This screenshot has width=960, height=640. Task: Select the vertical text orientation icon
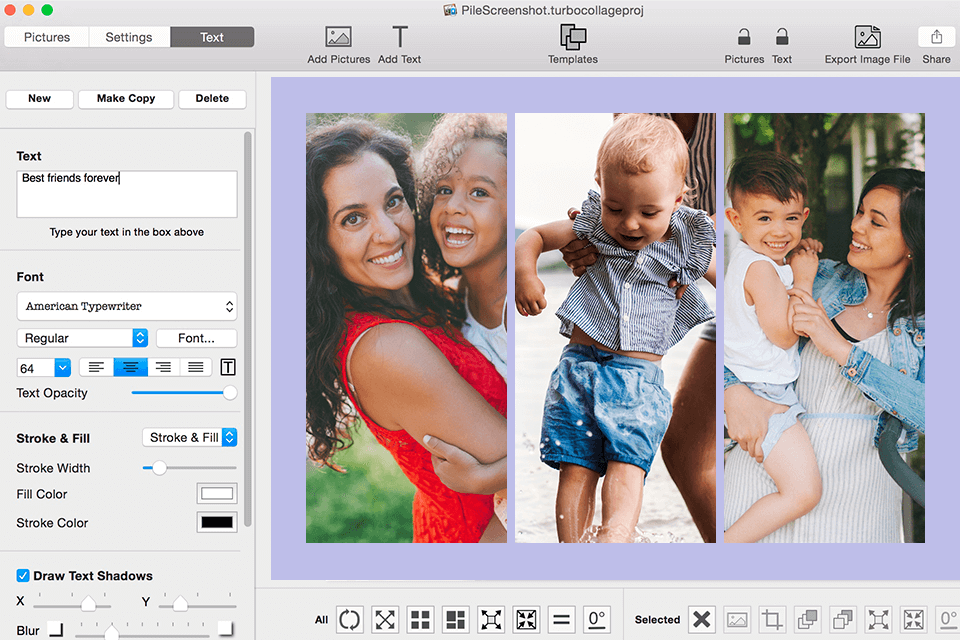tap(227, 367)
